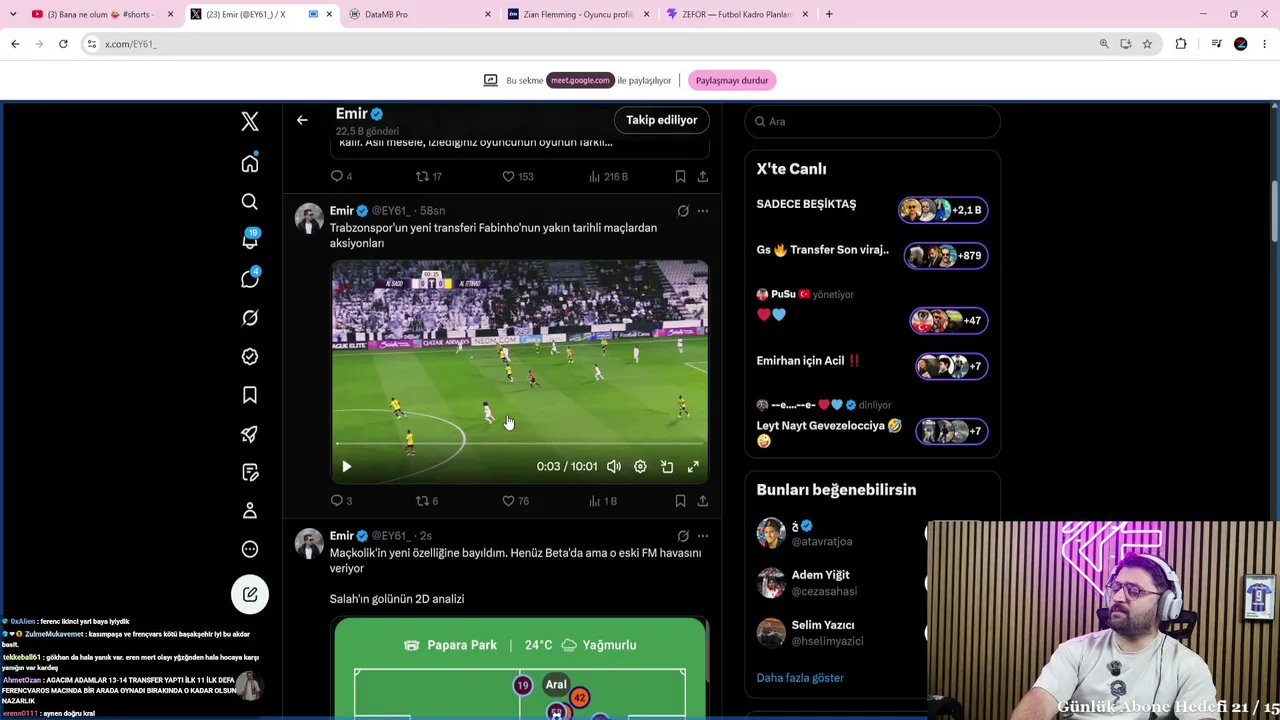Image resolution: width=1280 pixels, height=720 pixels.
Task: Open the Verified badge icon in sidebar
Action: (250, 356)
